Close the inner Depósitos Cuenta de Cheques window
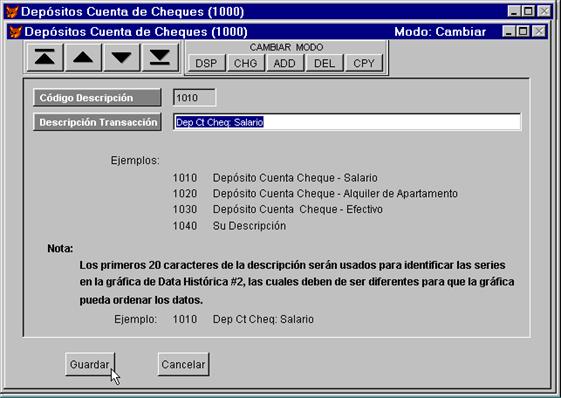Image resolution: width=561 pixels, height=398 pixels. pos(539,32)
